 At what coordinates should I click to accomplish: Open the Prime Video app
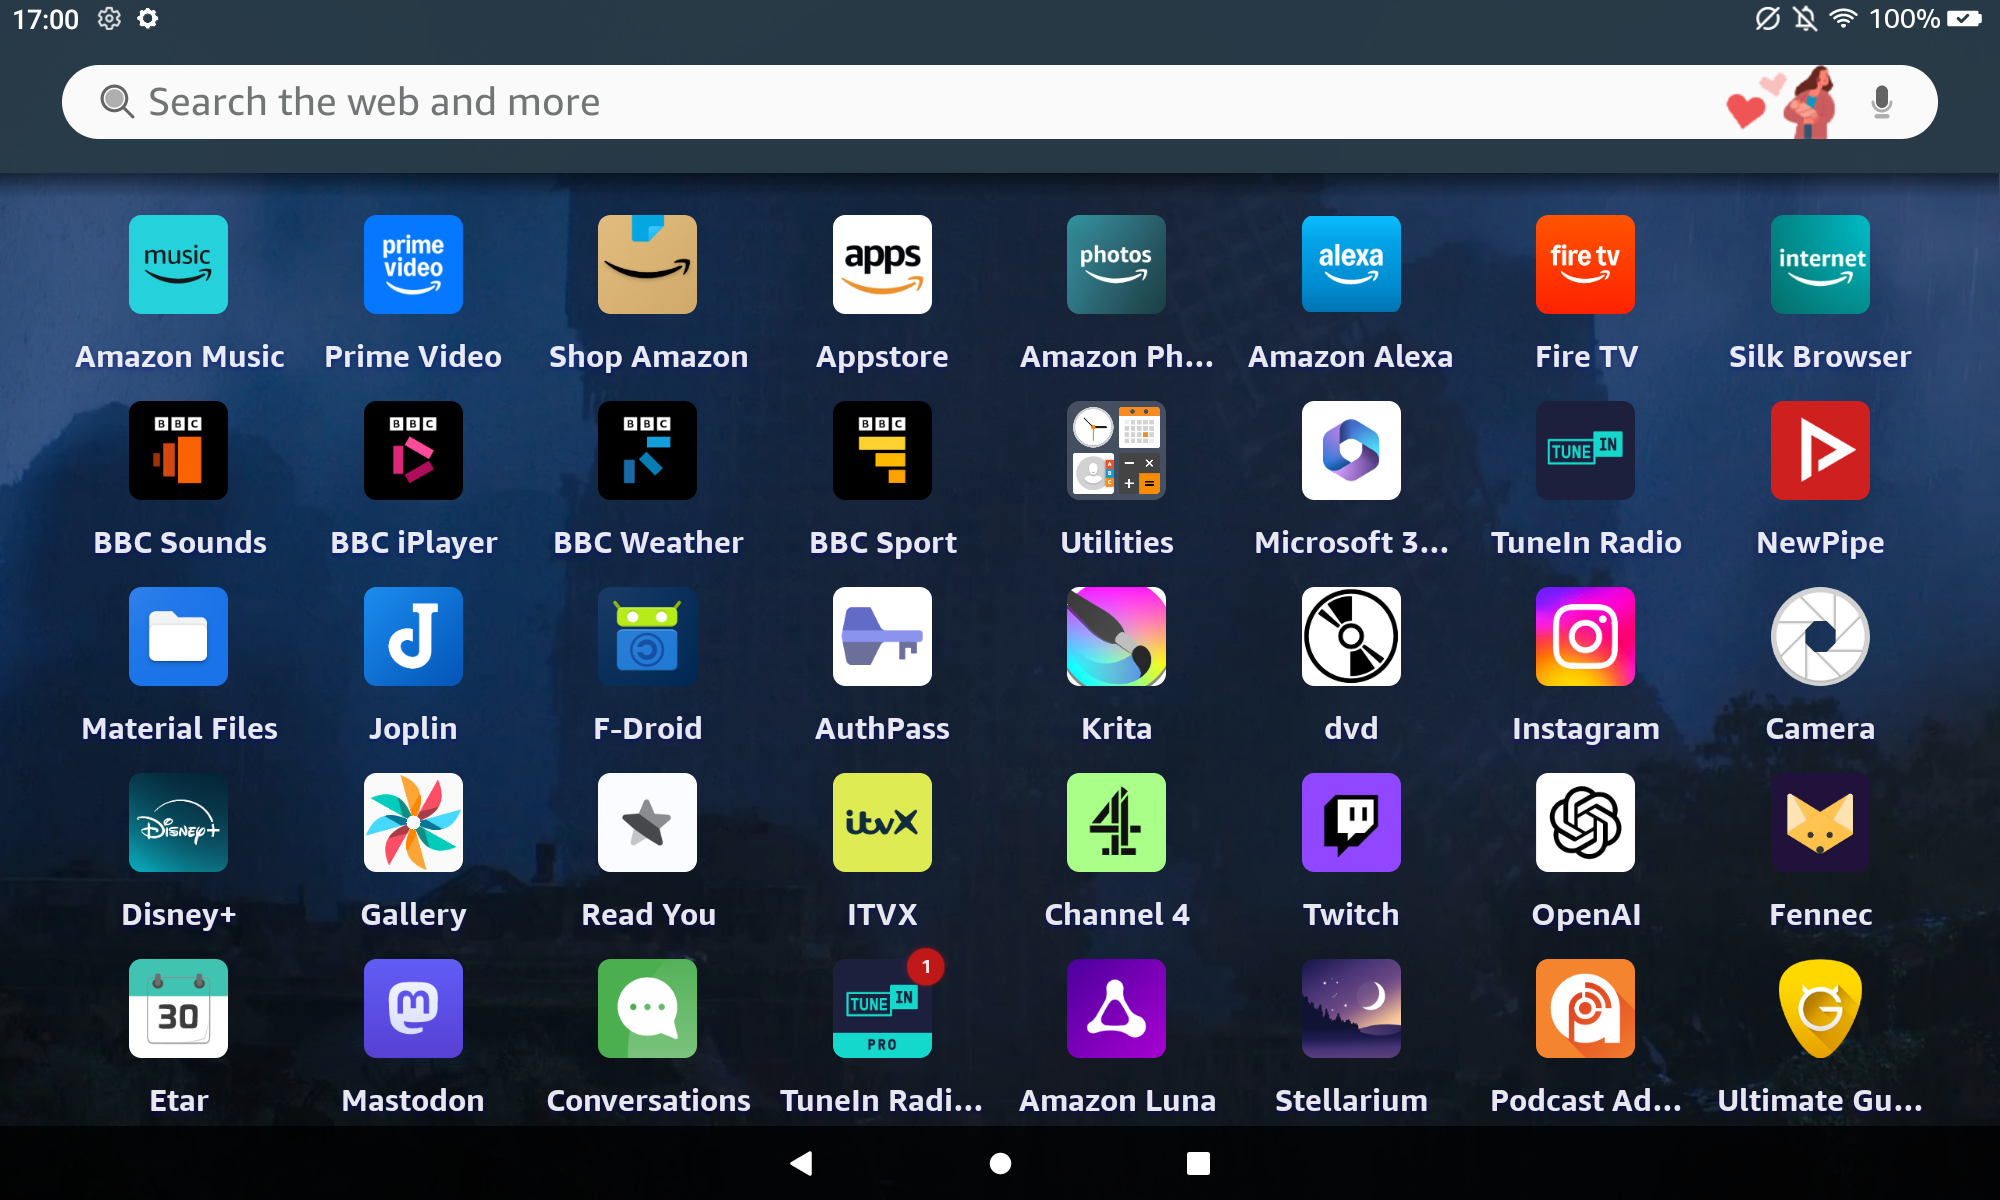[413, 264]
